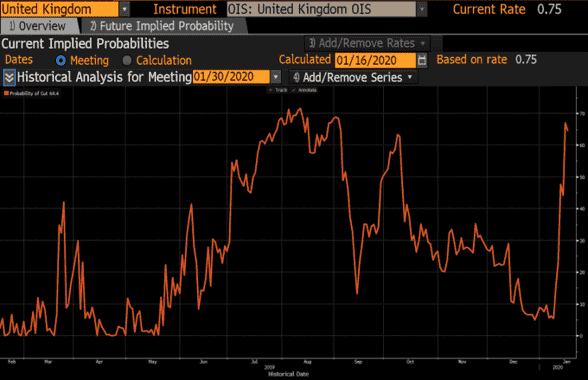Select the Meeting dates radio button

(61, 60)
